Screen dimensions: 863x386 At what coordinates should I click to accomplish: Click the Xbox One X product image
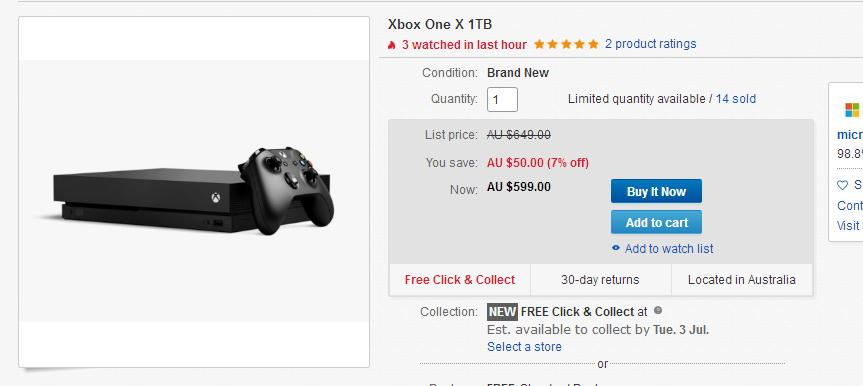coord(194,191)
